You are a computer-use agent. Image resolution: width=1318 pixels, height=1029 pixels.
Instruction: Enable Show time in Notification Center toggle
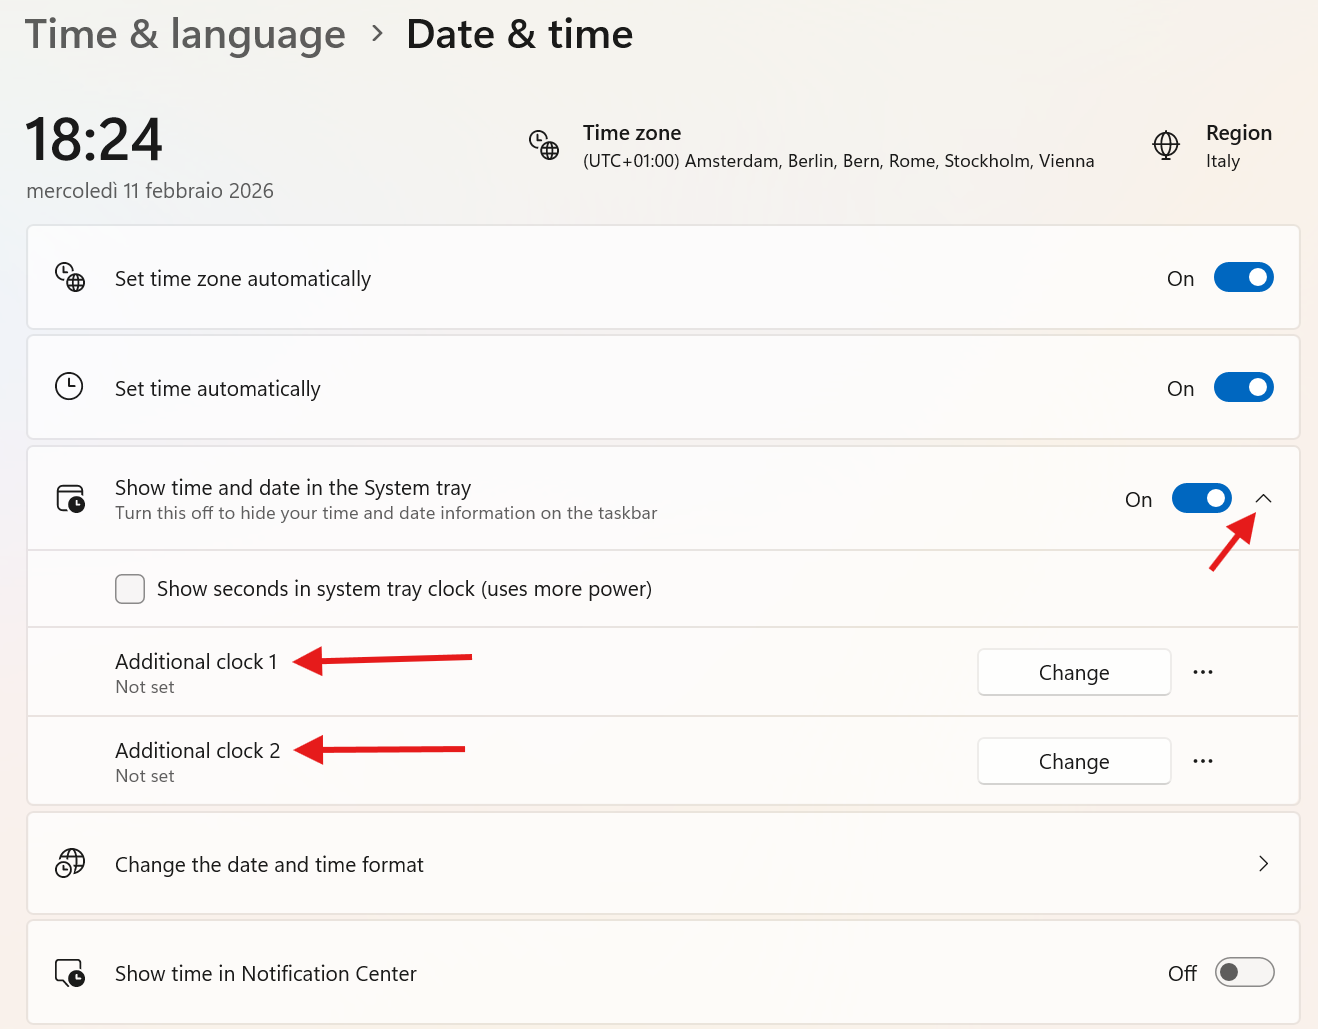click(x=1245, y=972)
